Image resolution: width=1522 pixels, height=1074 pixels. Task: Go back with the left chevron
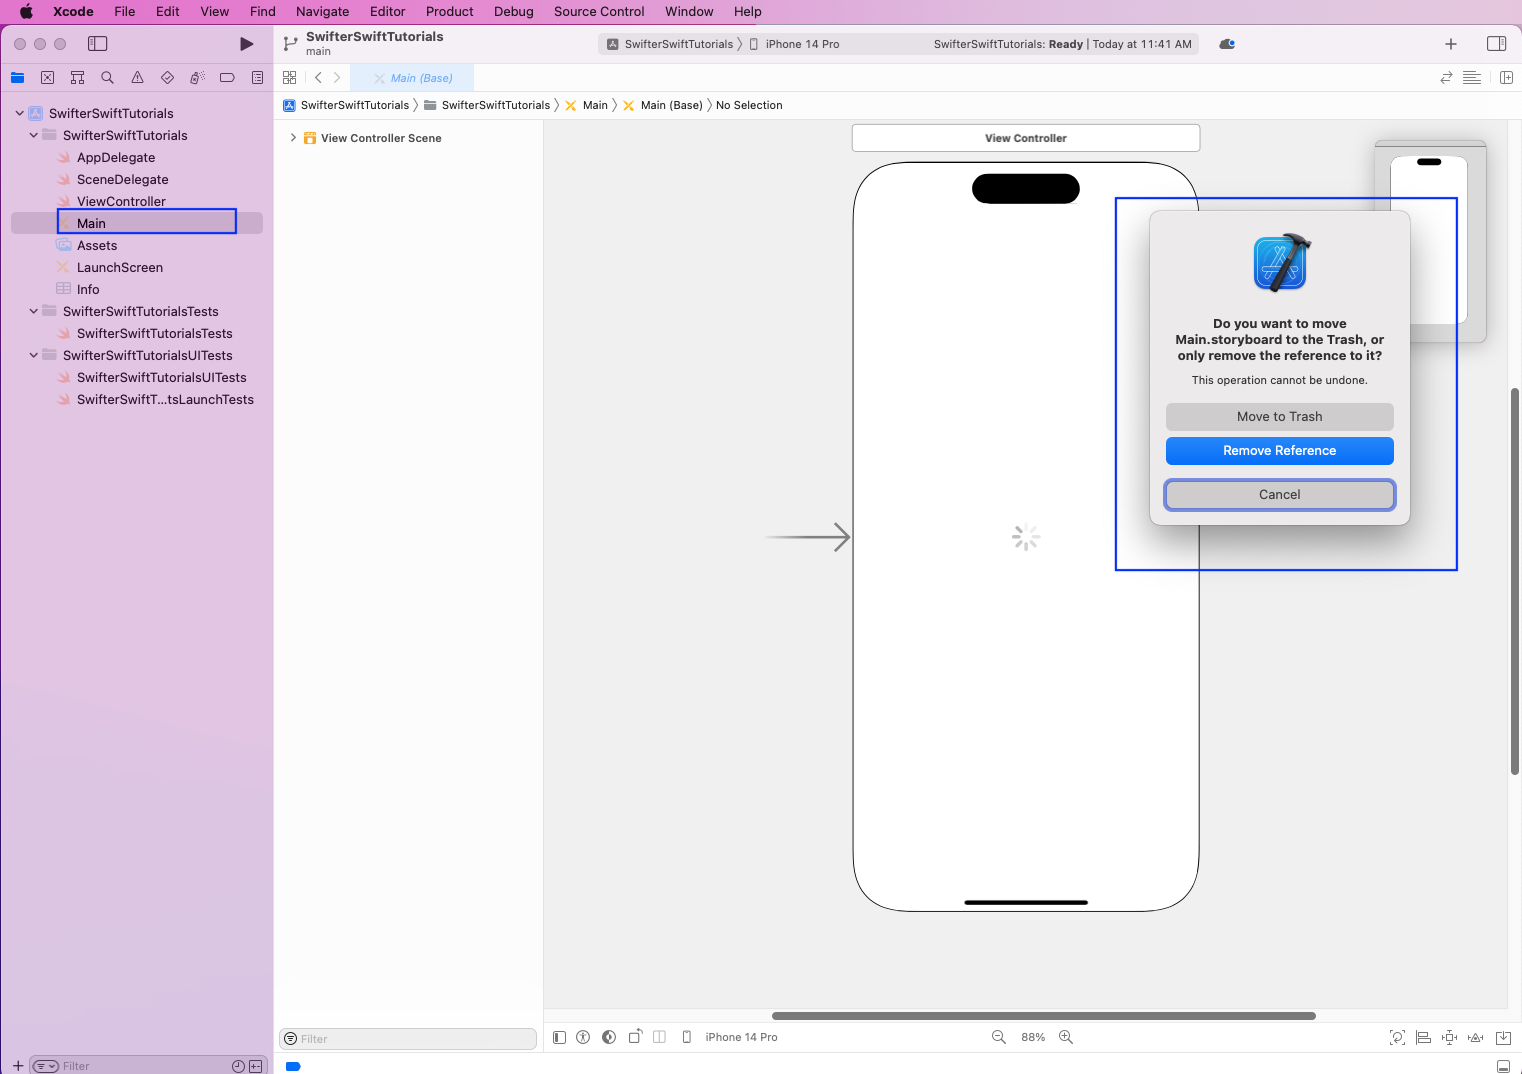pos(318,78)
